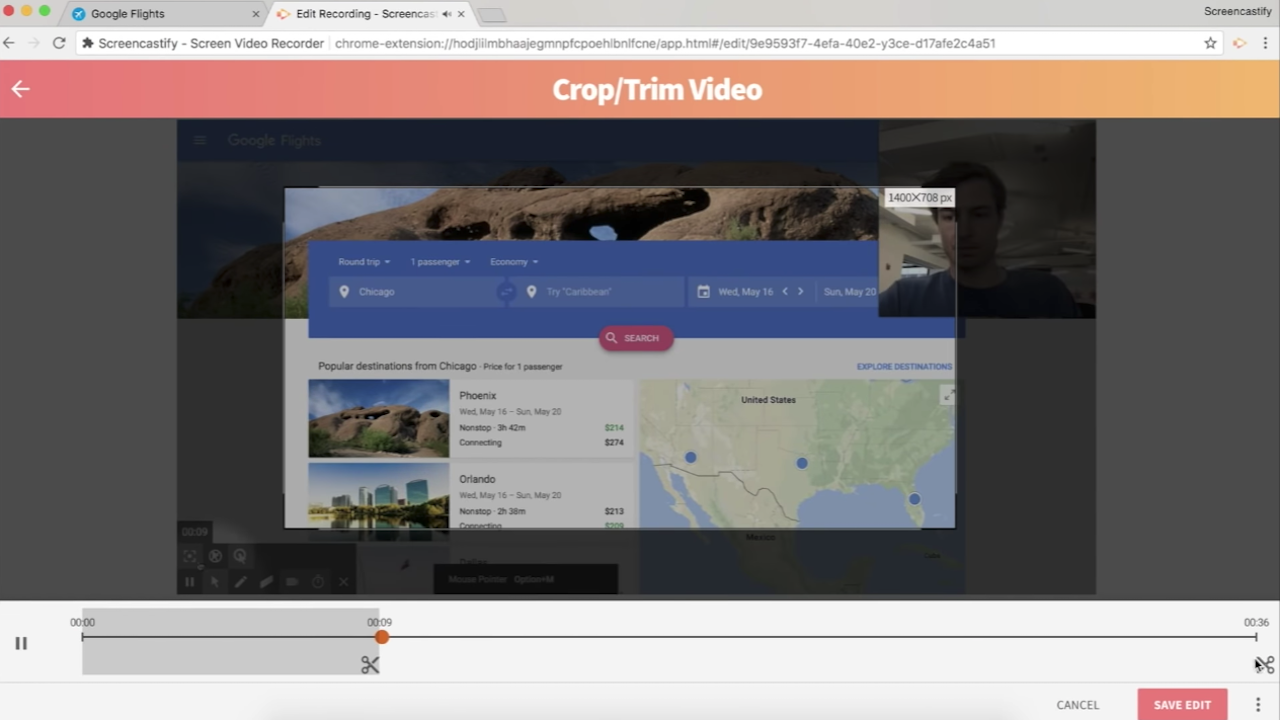Open the three-dot more options menu beside Save Edit

click(1258, 705)
